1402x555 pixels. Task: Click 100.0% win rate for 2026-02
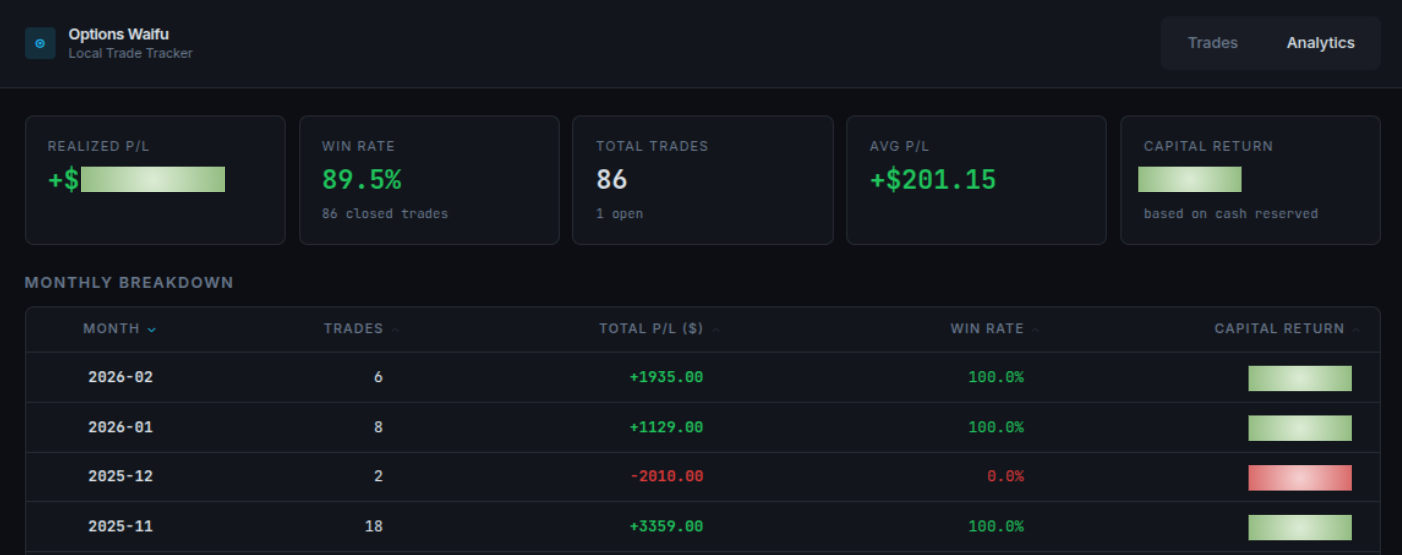tap(996, 378)
